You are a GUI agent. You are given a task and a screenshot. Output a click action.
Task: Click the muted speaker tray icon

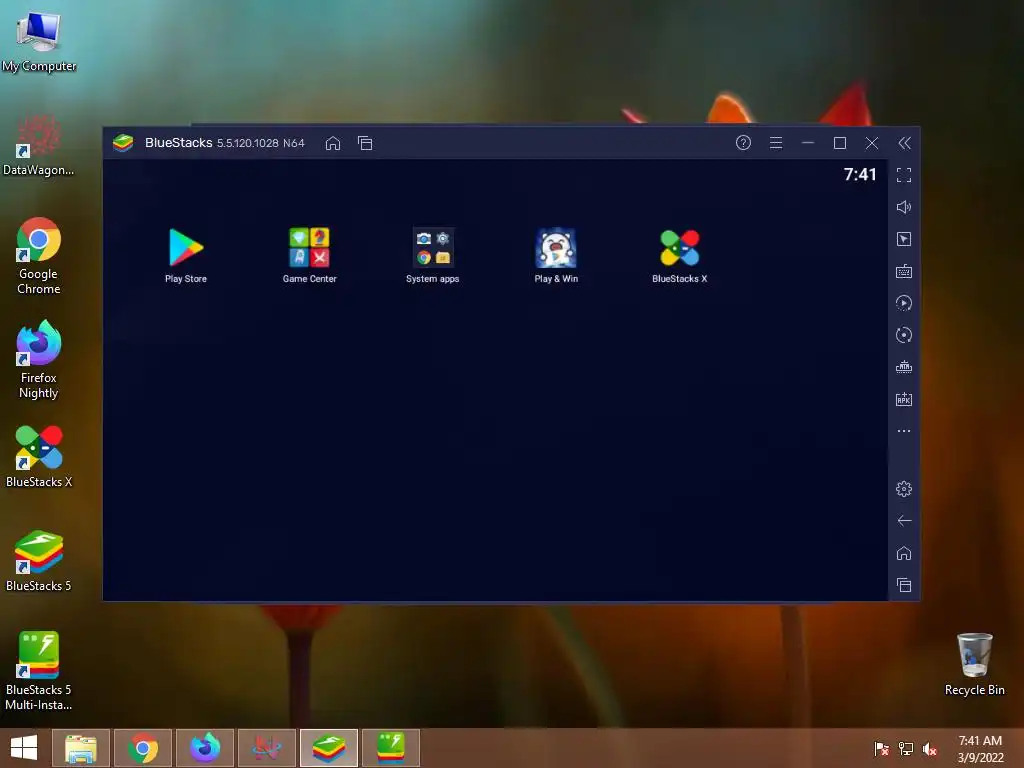(930, 748)
